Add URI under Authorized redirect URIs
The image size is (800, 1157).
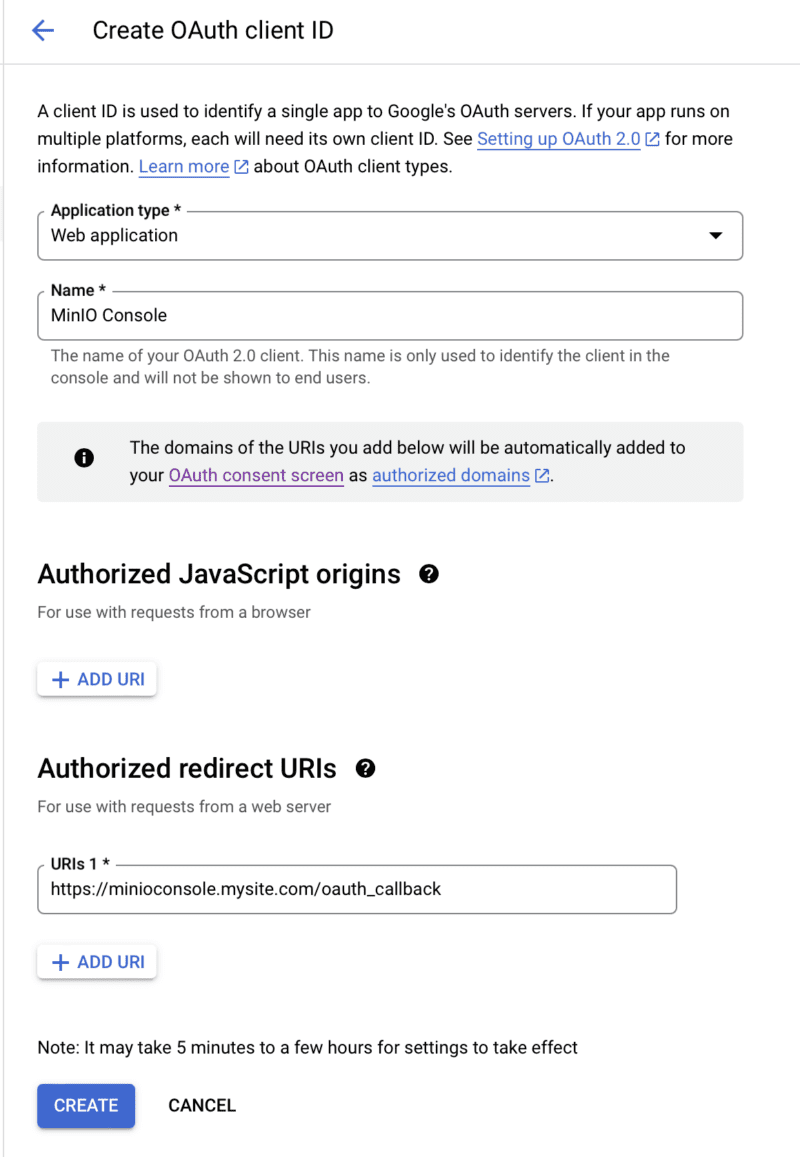click(x=97, y=962)
